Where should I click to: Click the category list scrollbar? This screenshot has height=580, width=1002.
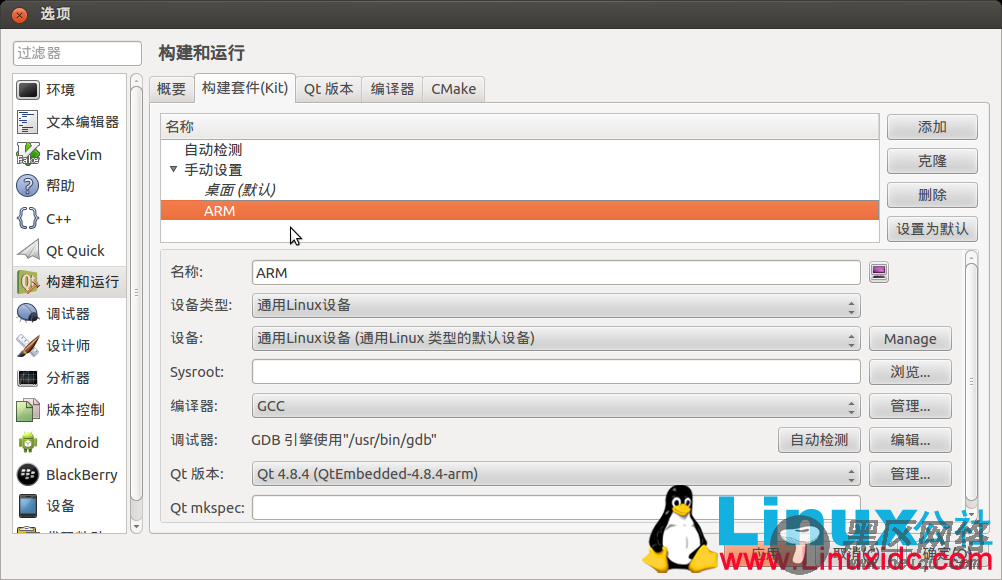pyautogui.click(x=136, y=294)
